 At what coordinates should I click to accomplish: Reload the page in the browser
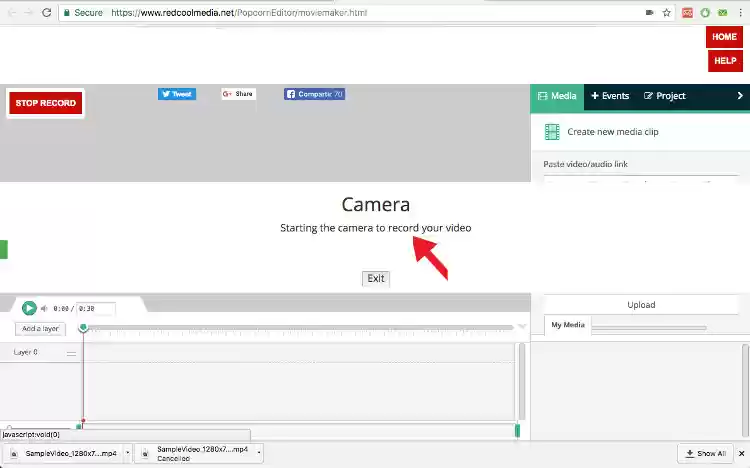[x=48, y=13]
